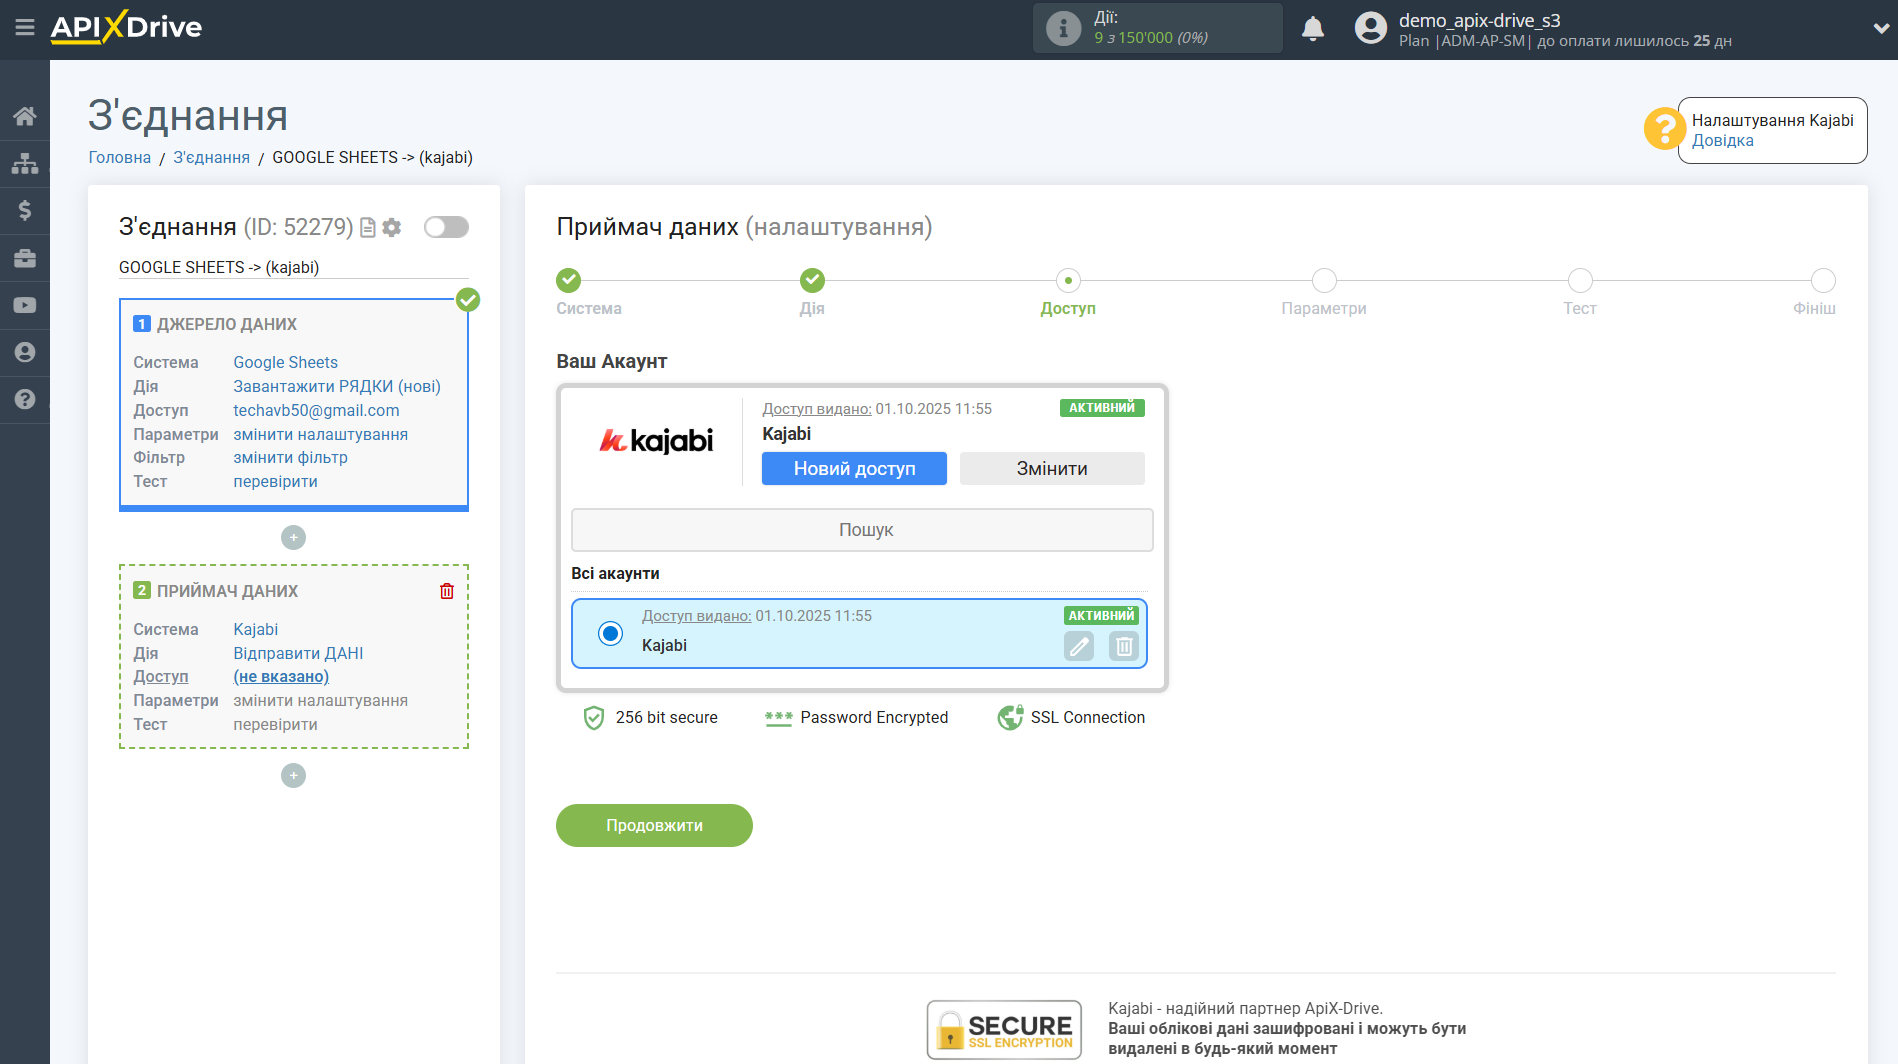Select the Kajabi account radio button

[x=610, y=633]
